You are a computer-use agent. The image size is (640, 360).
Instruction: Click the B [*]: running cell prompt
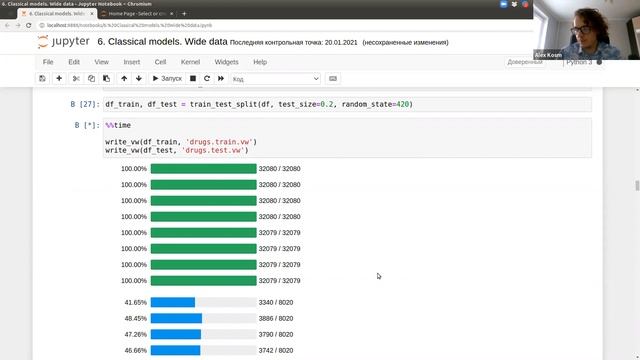pos(87,125)
